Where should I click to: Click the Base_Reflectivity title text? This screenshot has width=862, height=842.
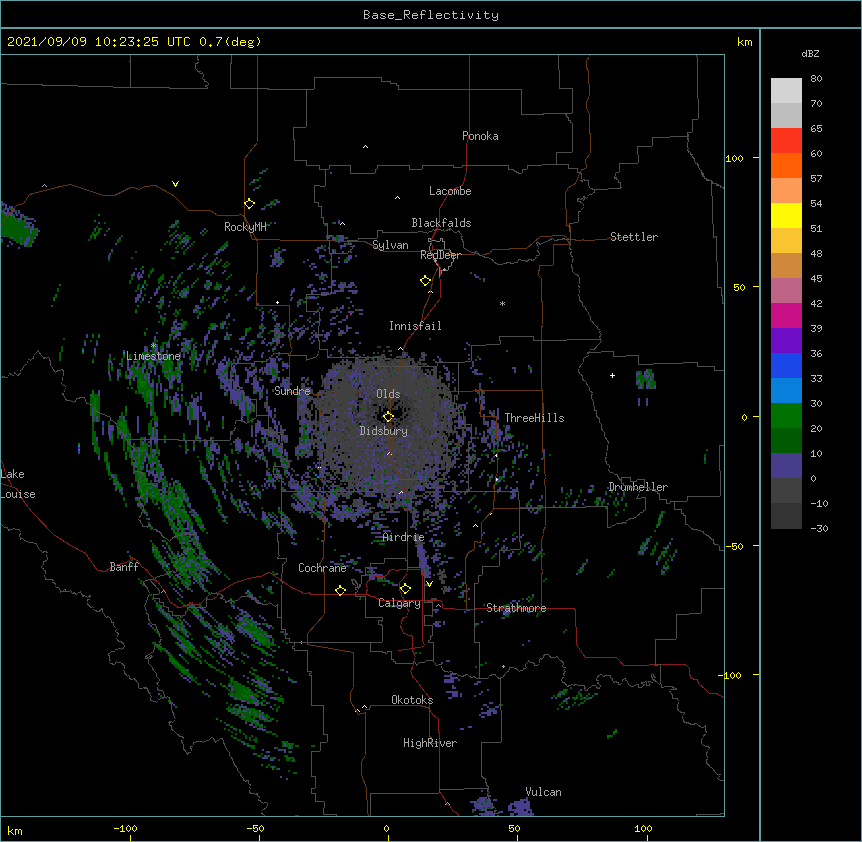[x=431, y=15]
